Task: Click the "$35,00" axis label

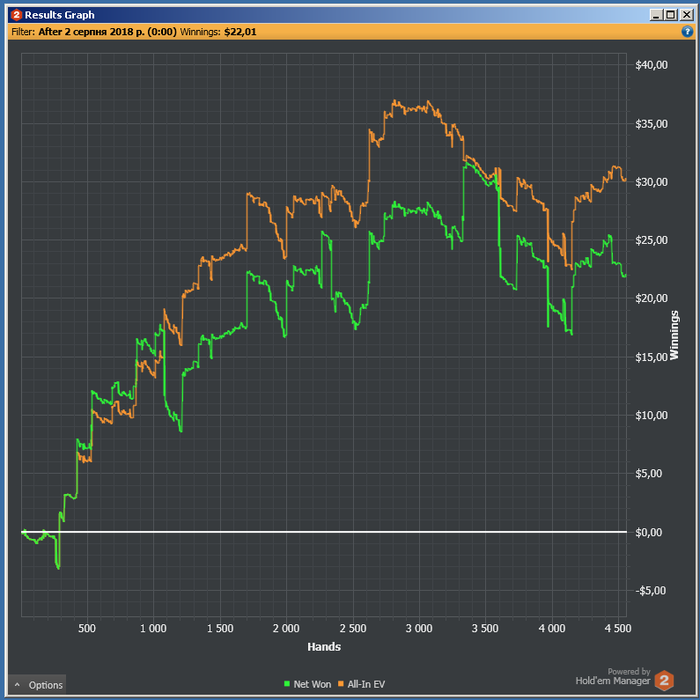Action: pyautogui.click(x=651, y=124)
